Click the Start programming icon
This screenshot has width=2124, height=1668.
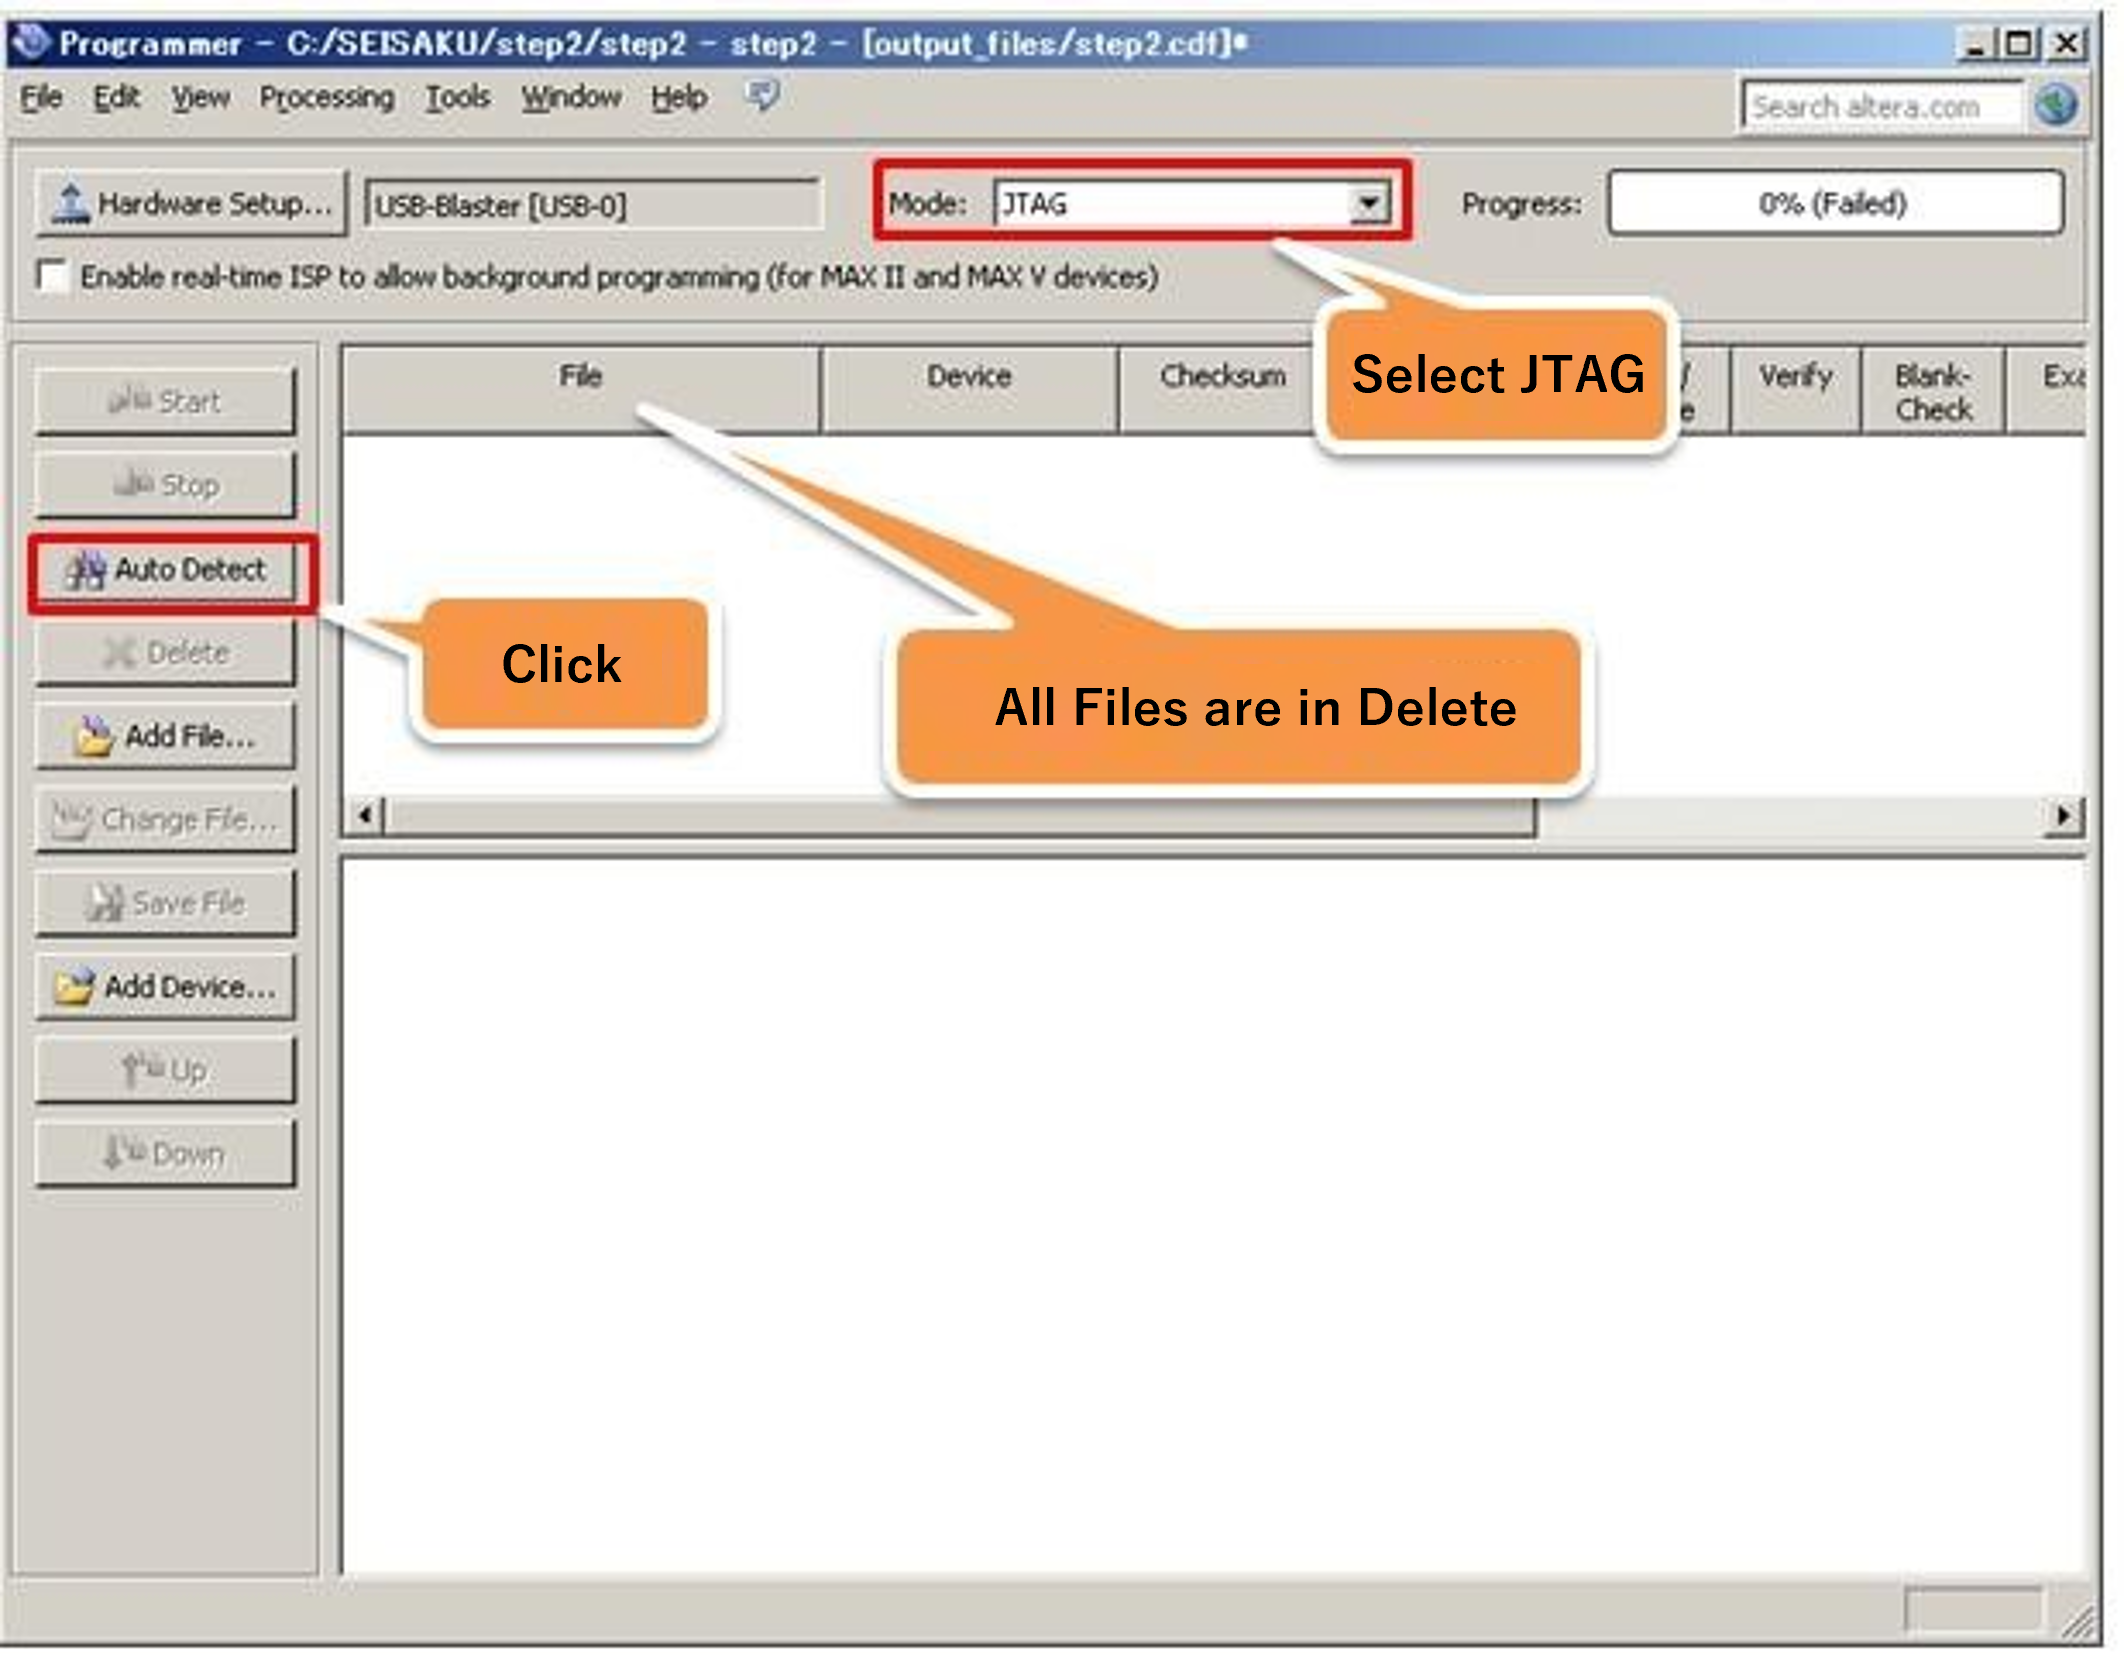pyautogui.click(x=165, y=399)
